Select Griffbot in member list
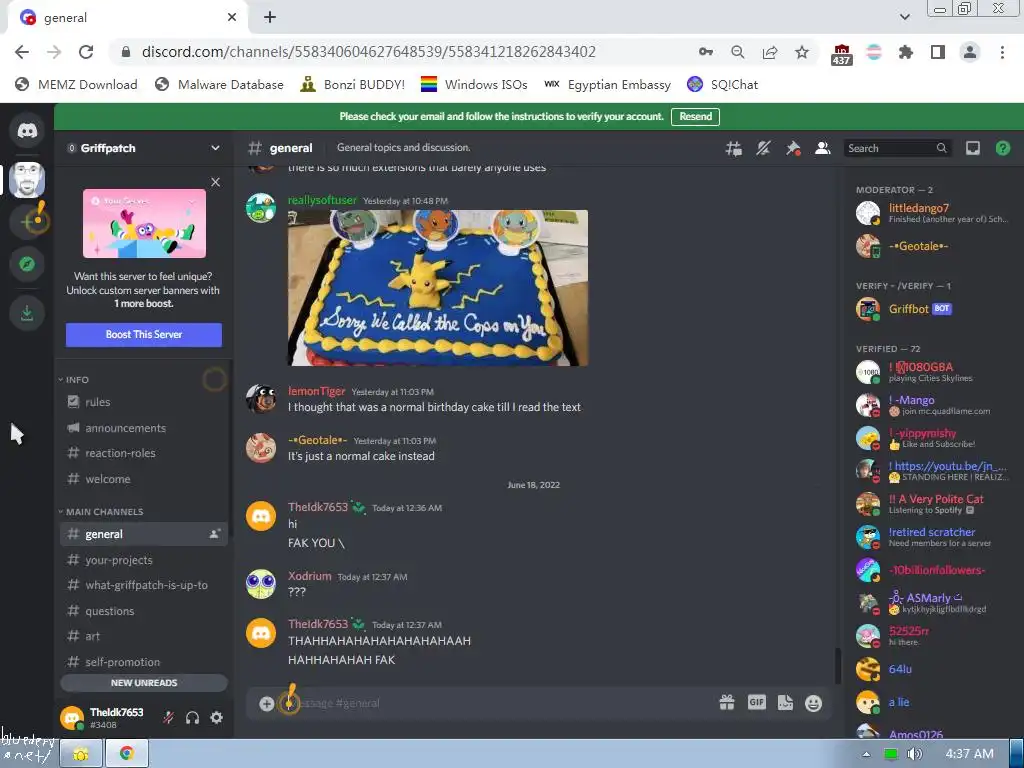This screenshot has width=1024, height=768. coord(933,309)
